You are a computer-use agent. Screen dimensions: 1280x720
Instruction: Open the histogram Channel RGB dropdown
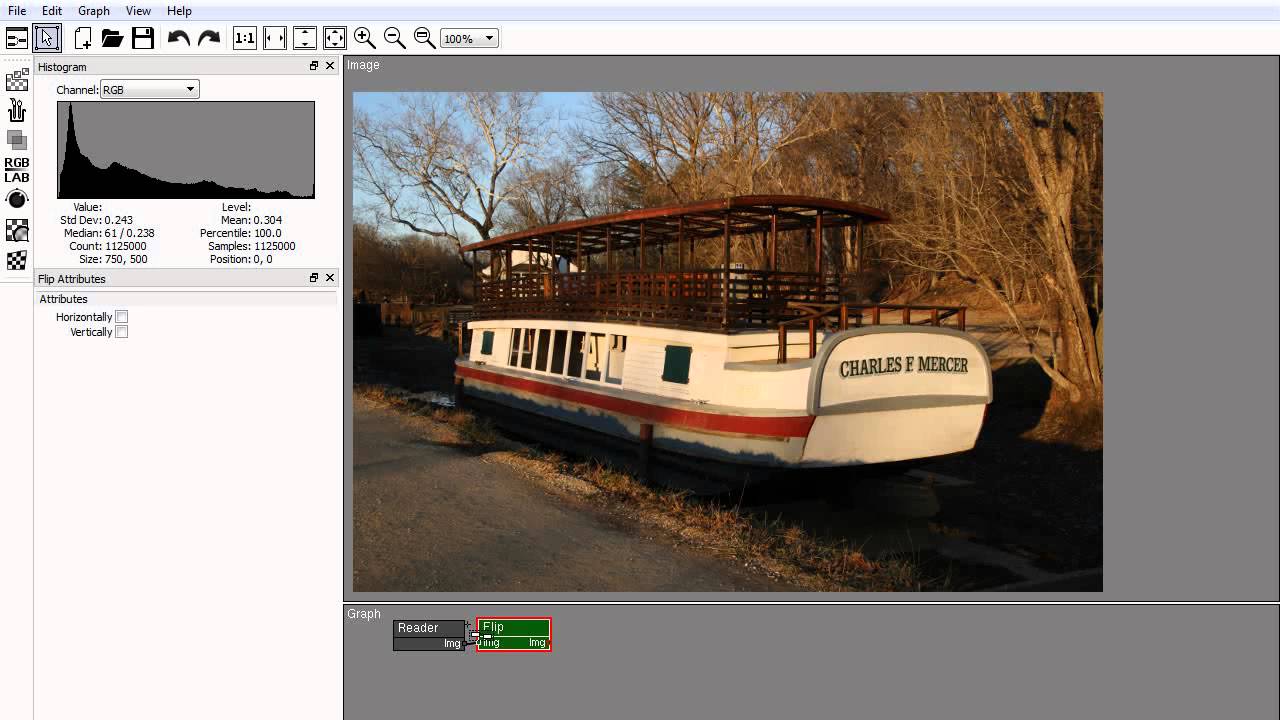pyautogui.click(x=149, y=90)
